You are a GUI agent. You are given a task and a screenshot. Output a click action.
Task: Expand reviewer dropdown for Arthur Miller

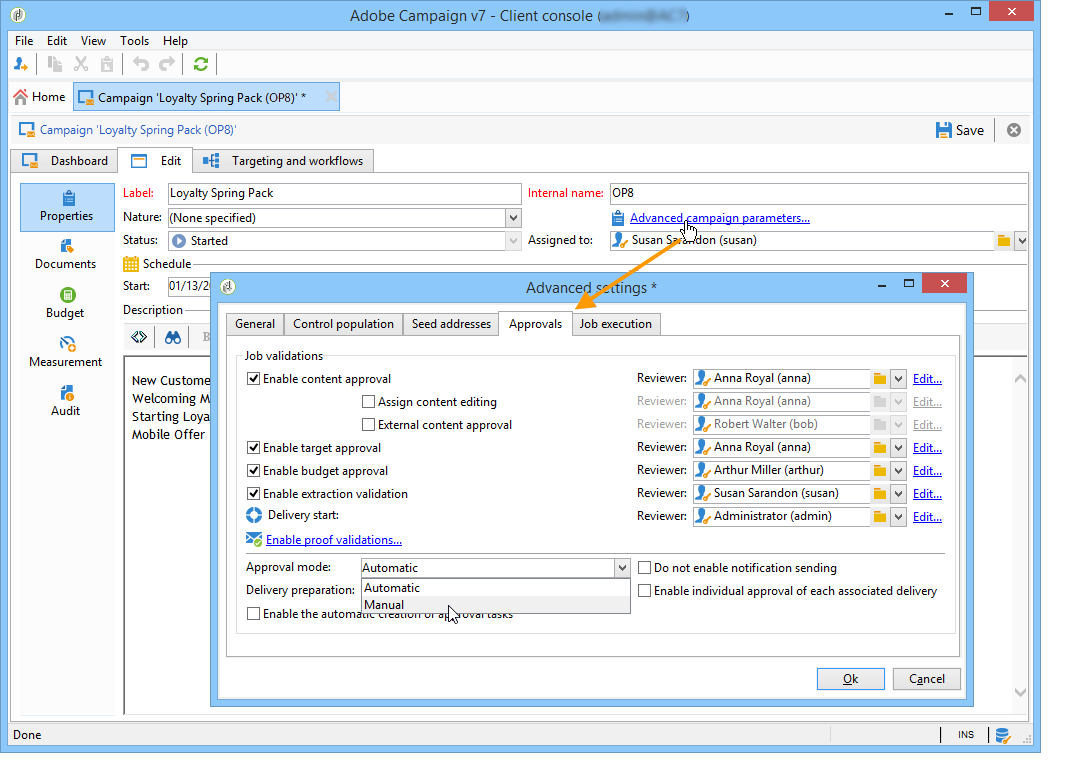(x=898, y=471)
